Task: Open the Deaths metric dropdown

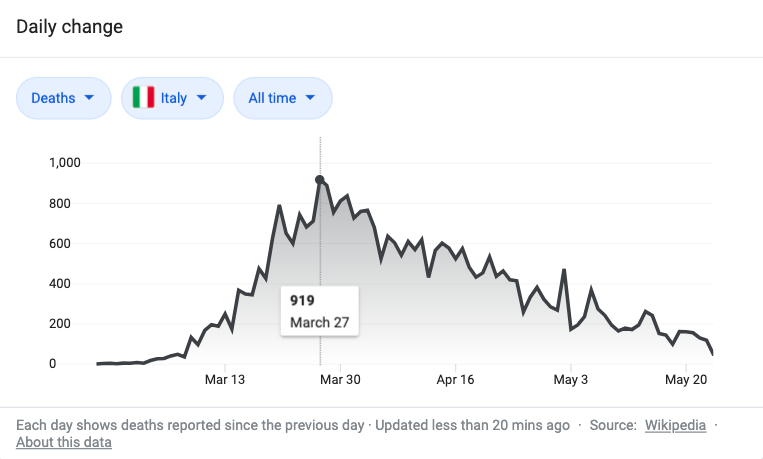Action: point(63,98)
